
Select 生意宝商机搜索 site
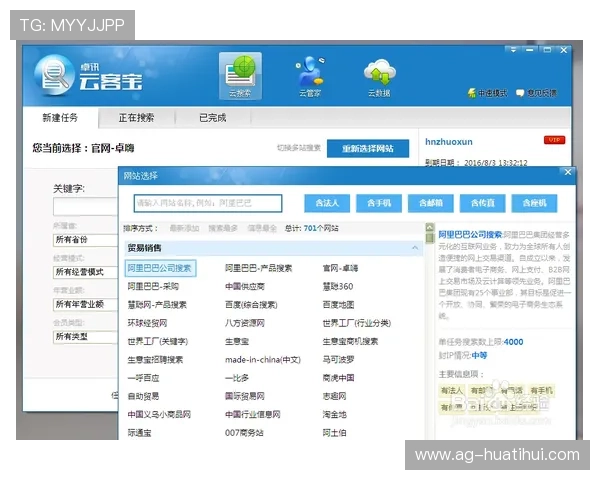click(350, 341)
